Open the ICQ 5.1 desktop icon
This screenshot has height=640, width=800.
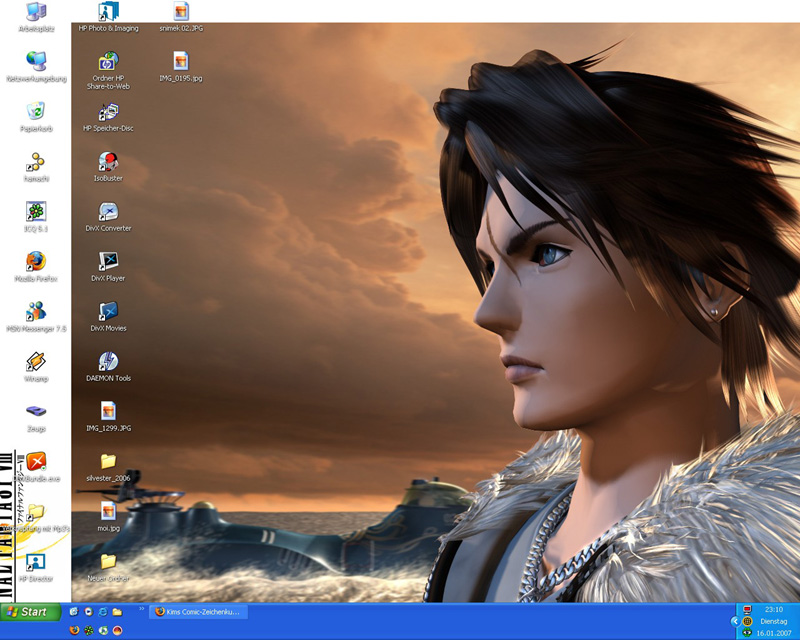click(36, 212)
